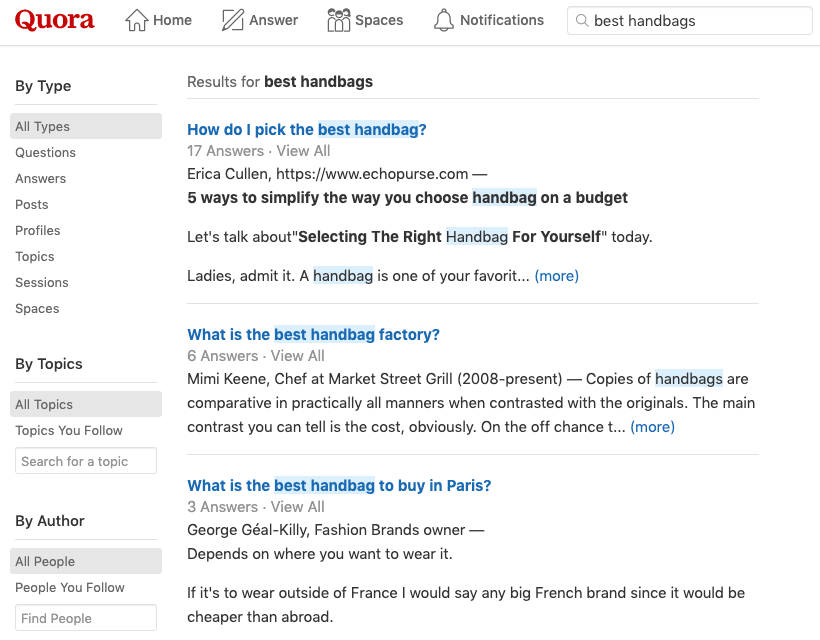Click the 'By Author' heading
The width and height of the screenshot is (820, 640).
tap(50, 521)
